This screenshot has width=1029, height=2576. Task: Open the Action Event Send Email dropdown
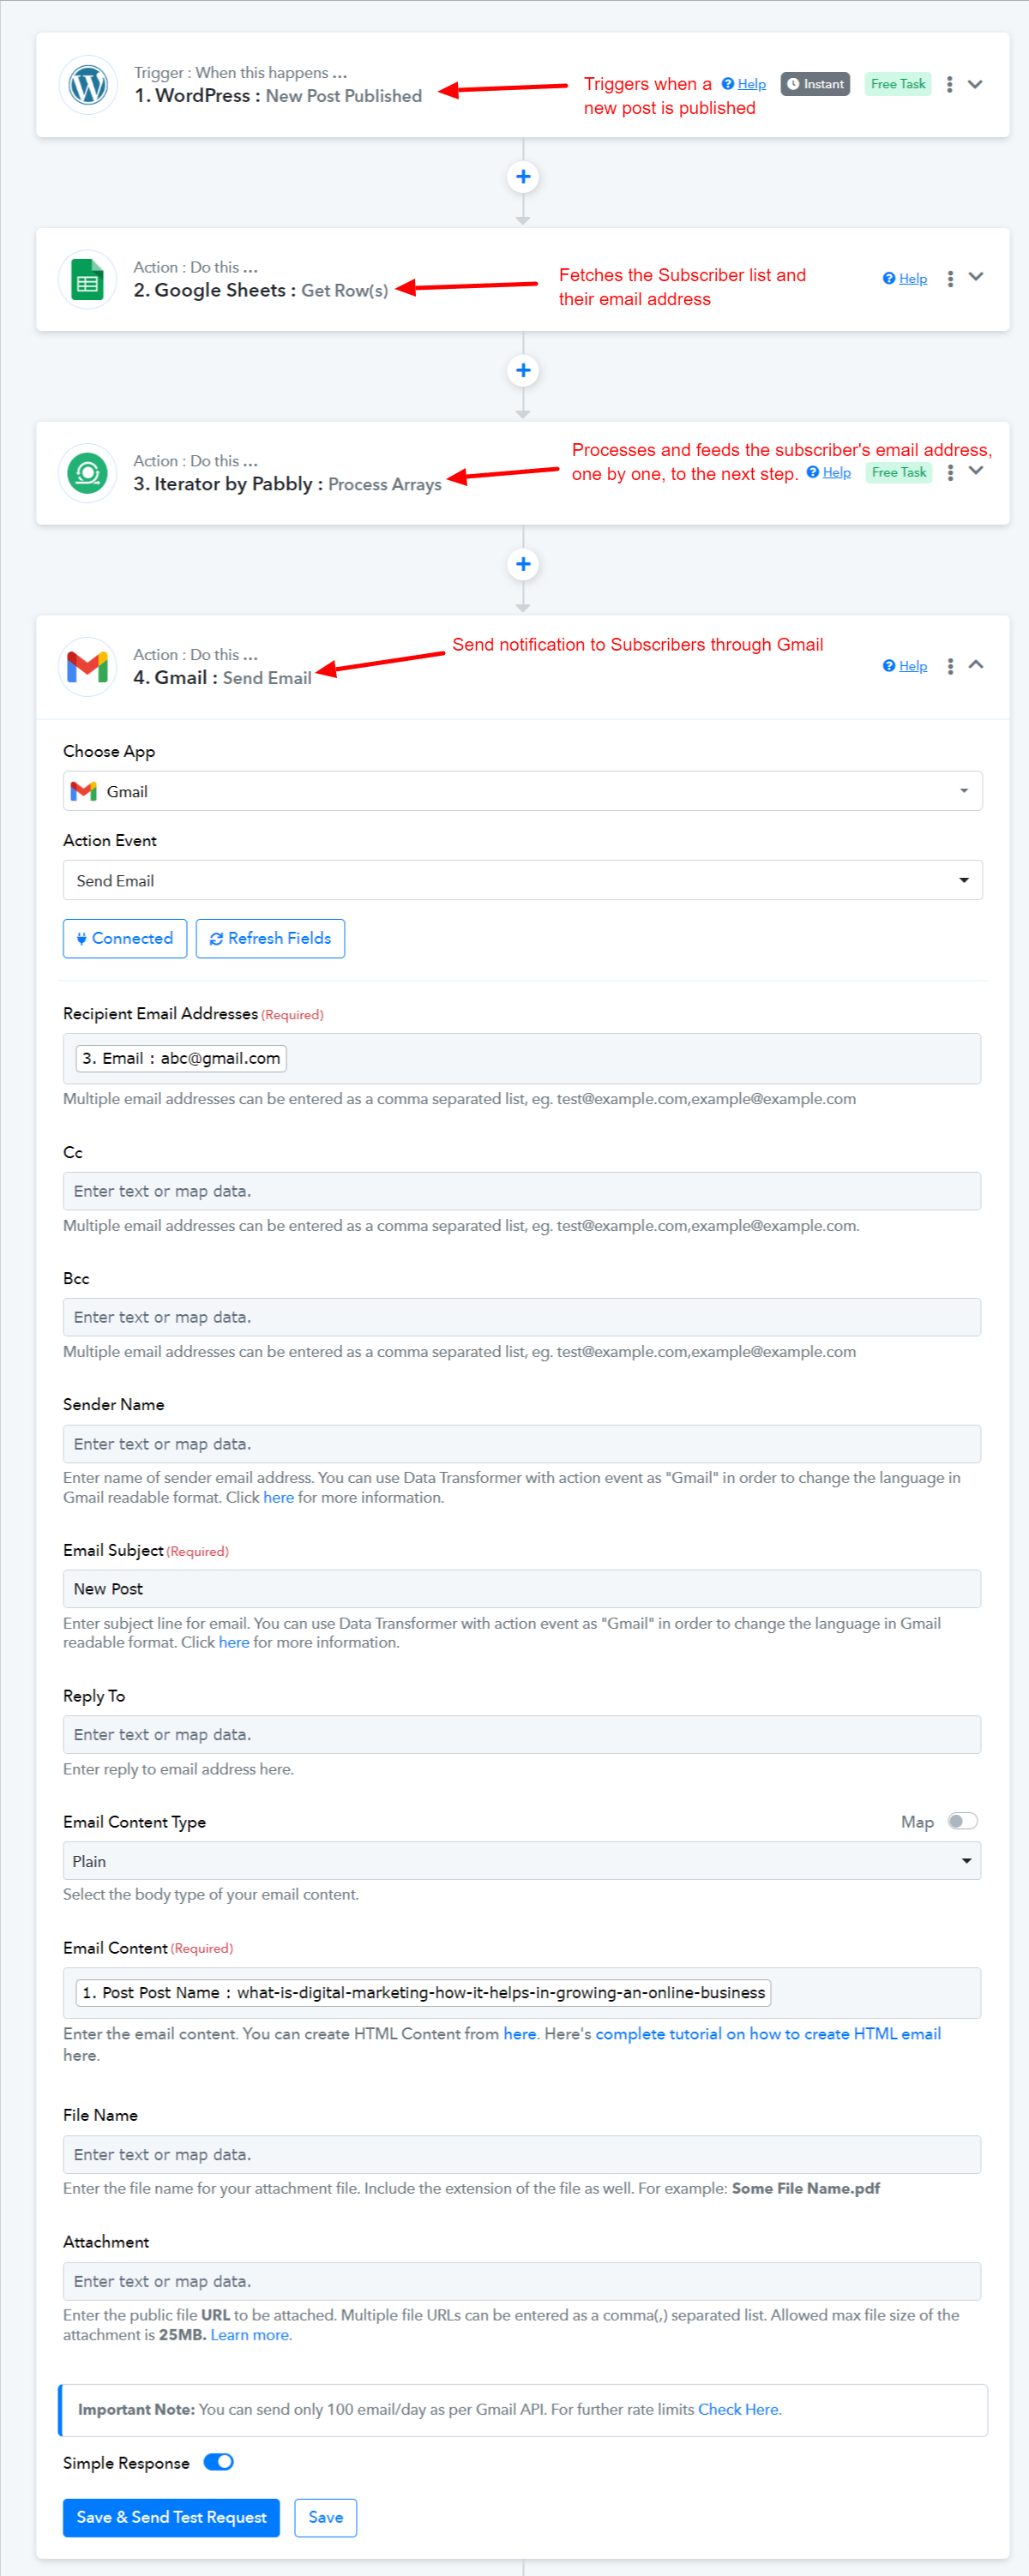pyautogui.click(x=522, y=880)
